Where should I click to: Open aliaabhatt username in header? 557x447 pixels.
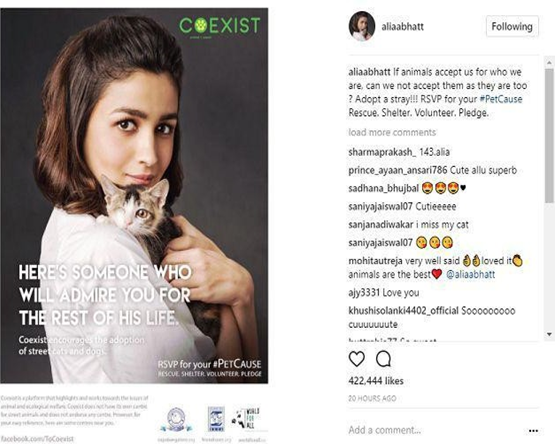pyautogui.click(x=402, y=27)
